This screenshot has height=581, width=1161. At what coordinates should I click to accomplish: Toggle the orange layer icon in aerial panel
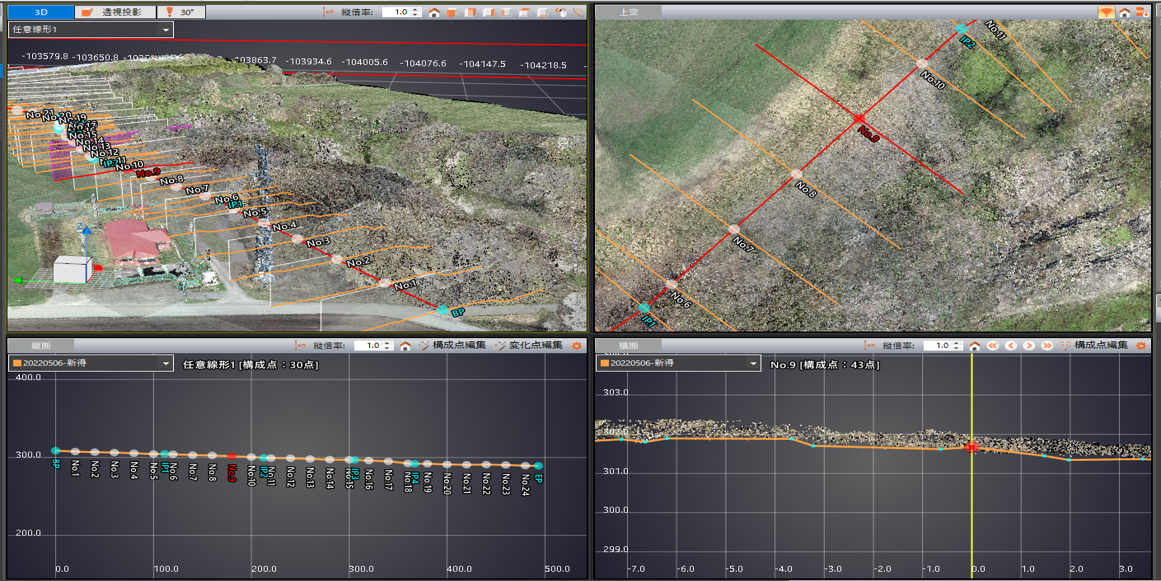[1106, 12]
